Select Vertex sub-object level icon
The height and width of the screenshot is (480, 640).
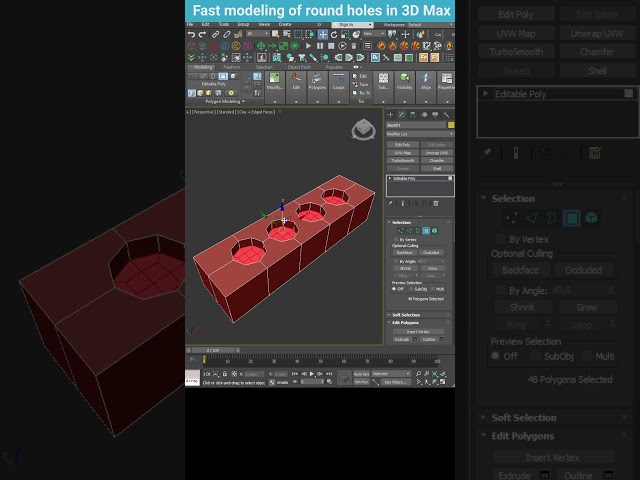tap(401, 231)
